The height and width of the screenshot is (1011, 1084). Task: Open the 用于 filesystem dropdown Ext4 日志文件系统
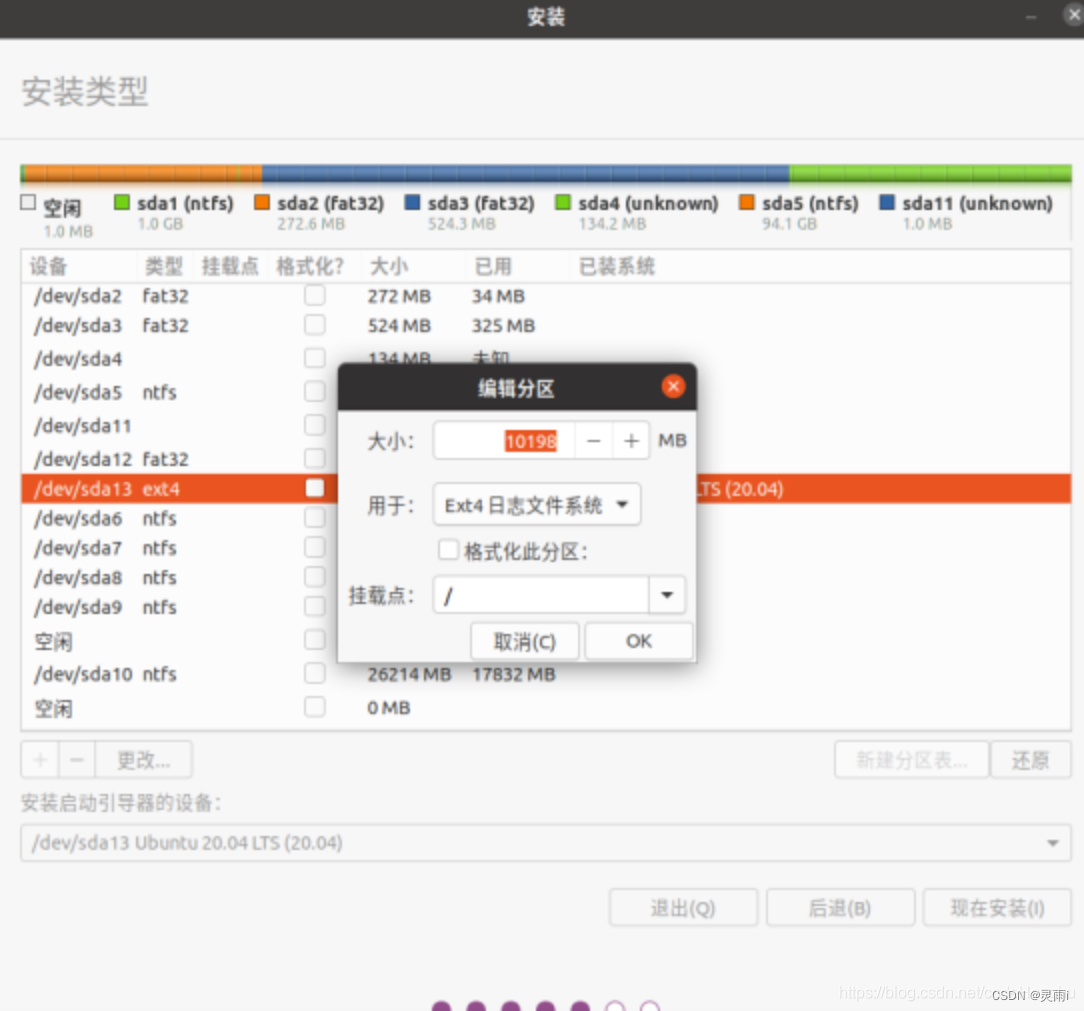tap(537, 505)
